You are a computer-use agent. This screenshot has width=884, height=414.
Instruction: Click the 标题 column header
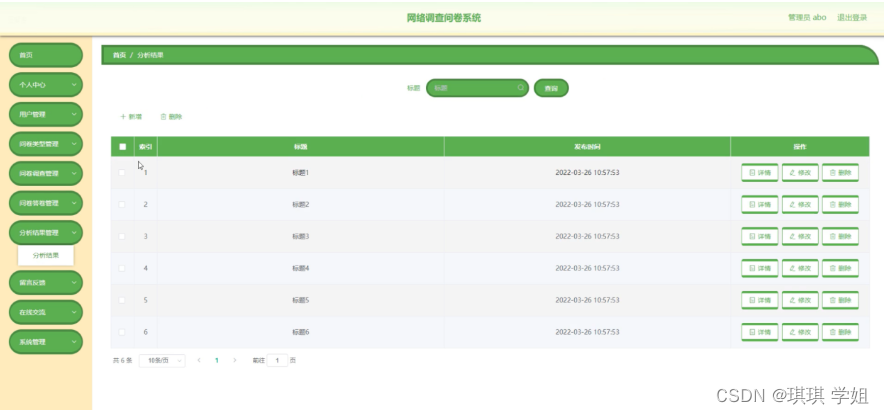pos(300,147)
